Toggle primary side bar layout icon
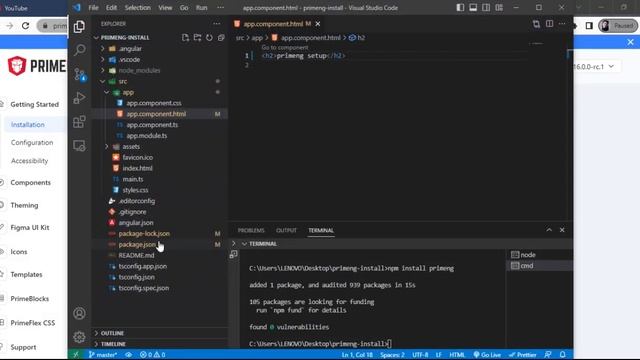Screen dimensions: 640x360 pyautogui.click(x=460, y=8)
